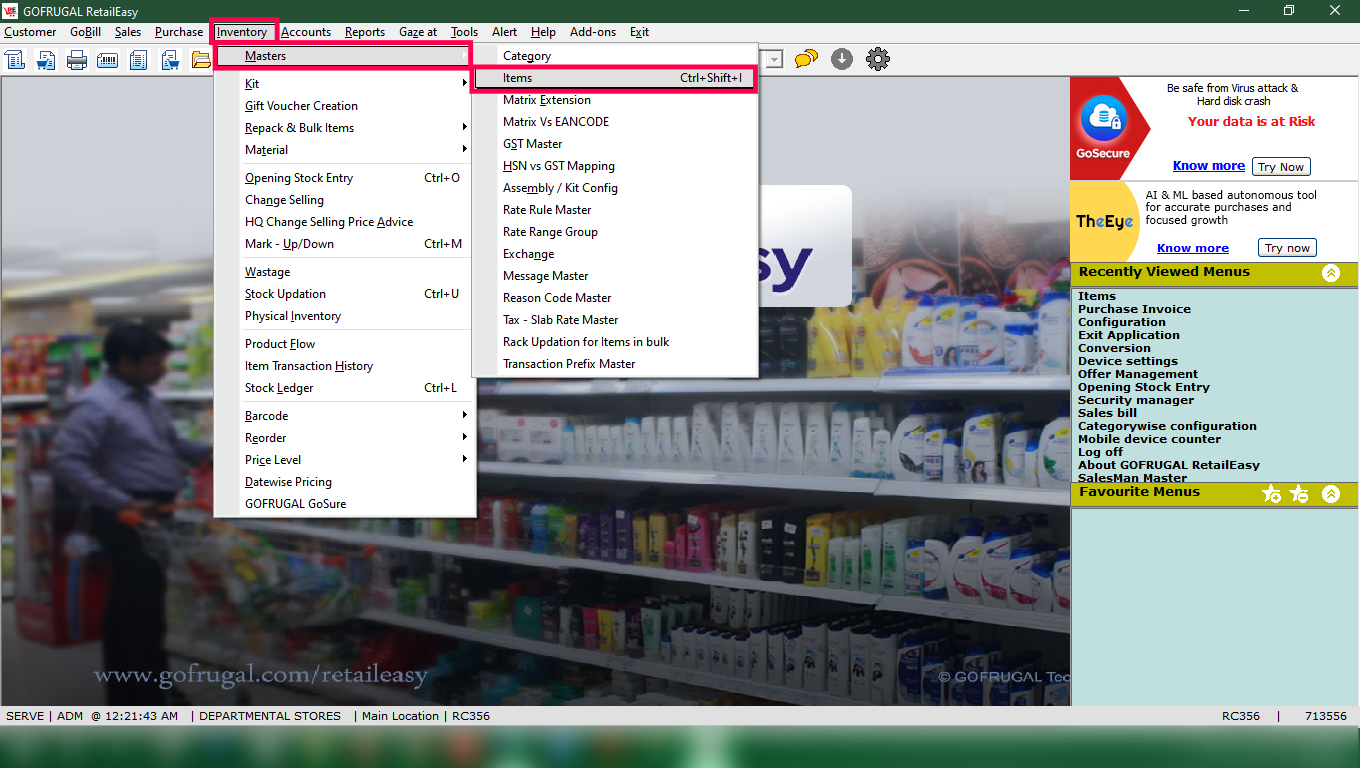This screenshot has width=1360, height=768.
Task: Open the Tools menu
Action: click(464, 32)
